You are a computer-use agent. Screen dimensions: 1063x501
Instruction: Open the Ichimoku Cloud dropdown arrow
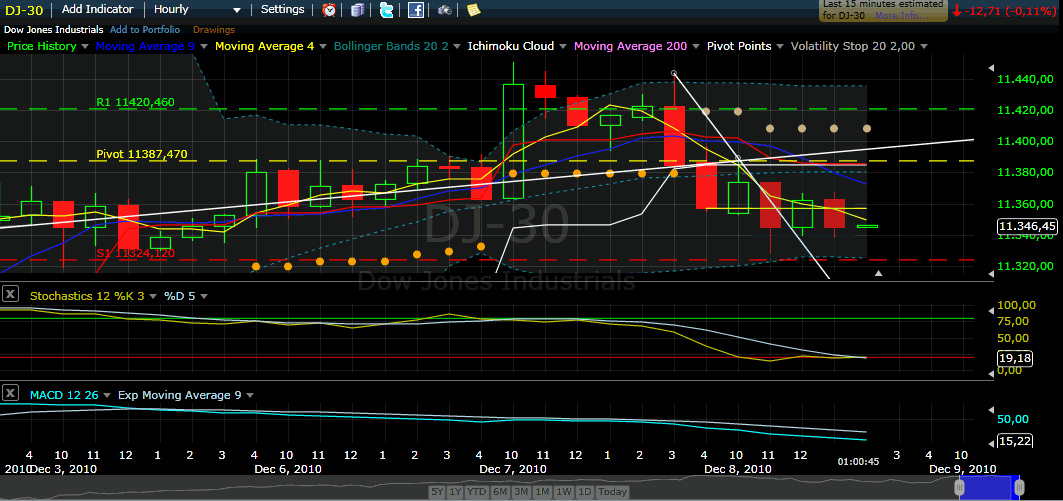(x=563, y=47)
